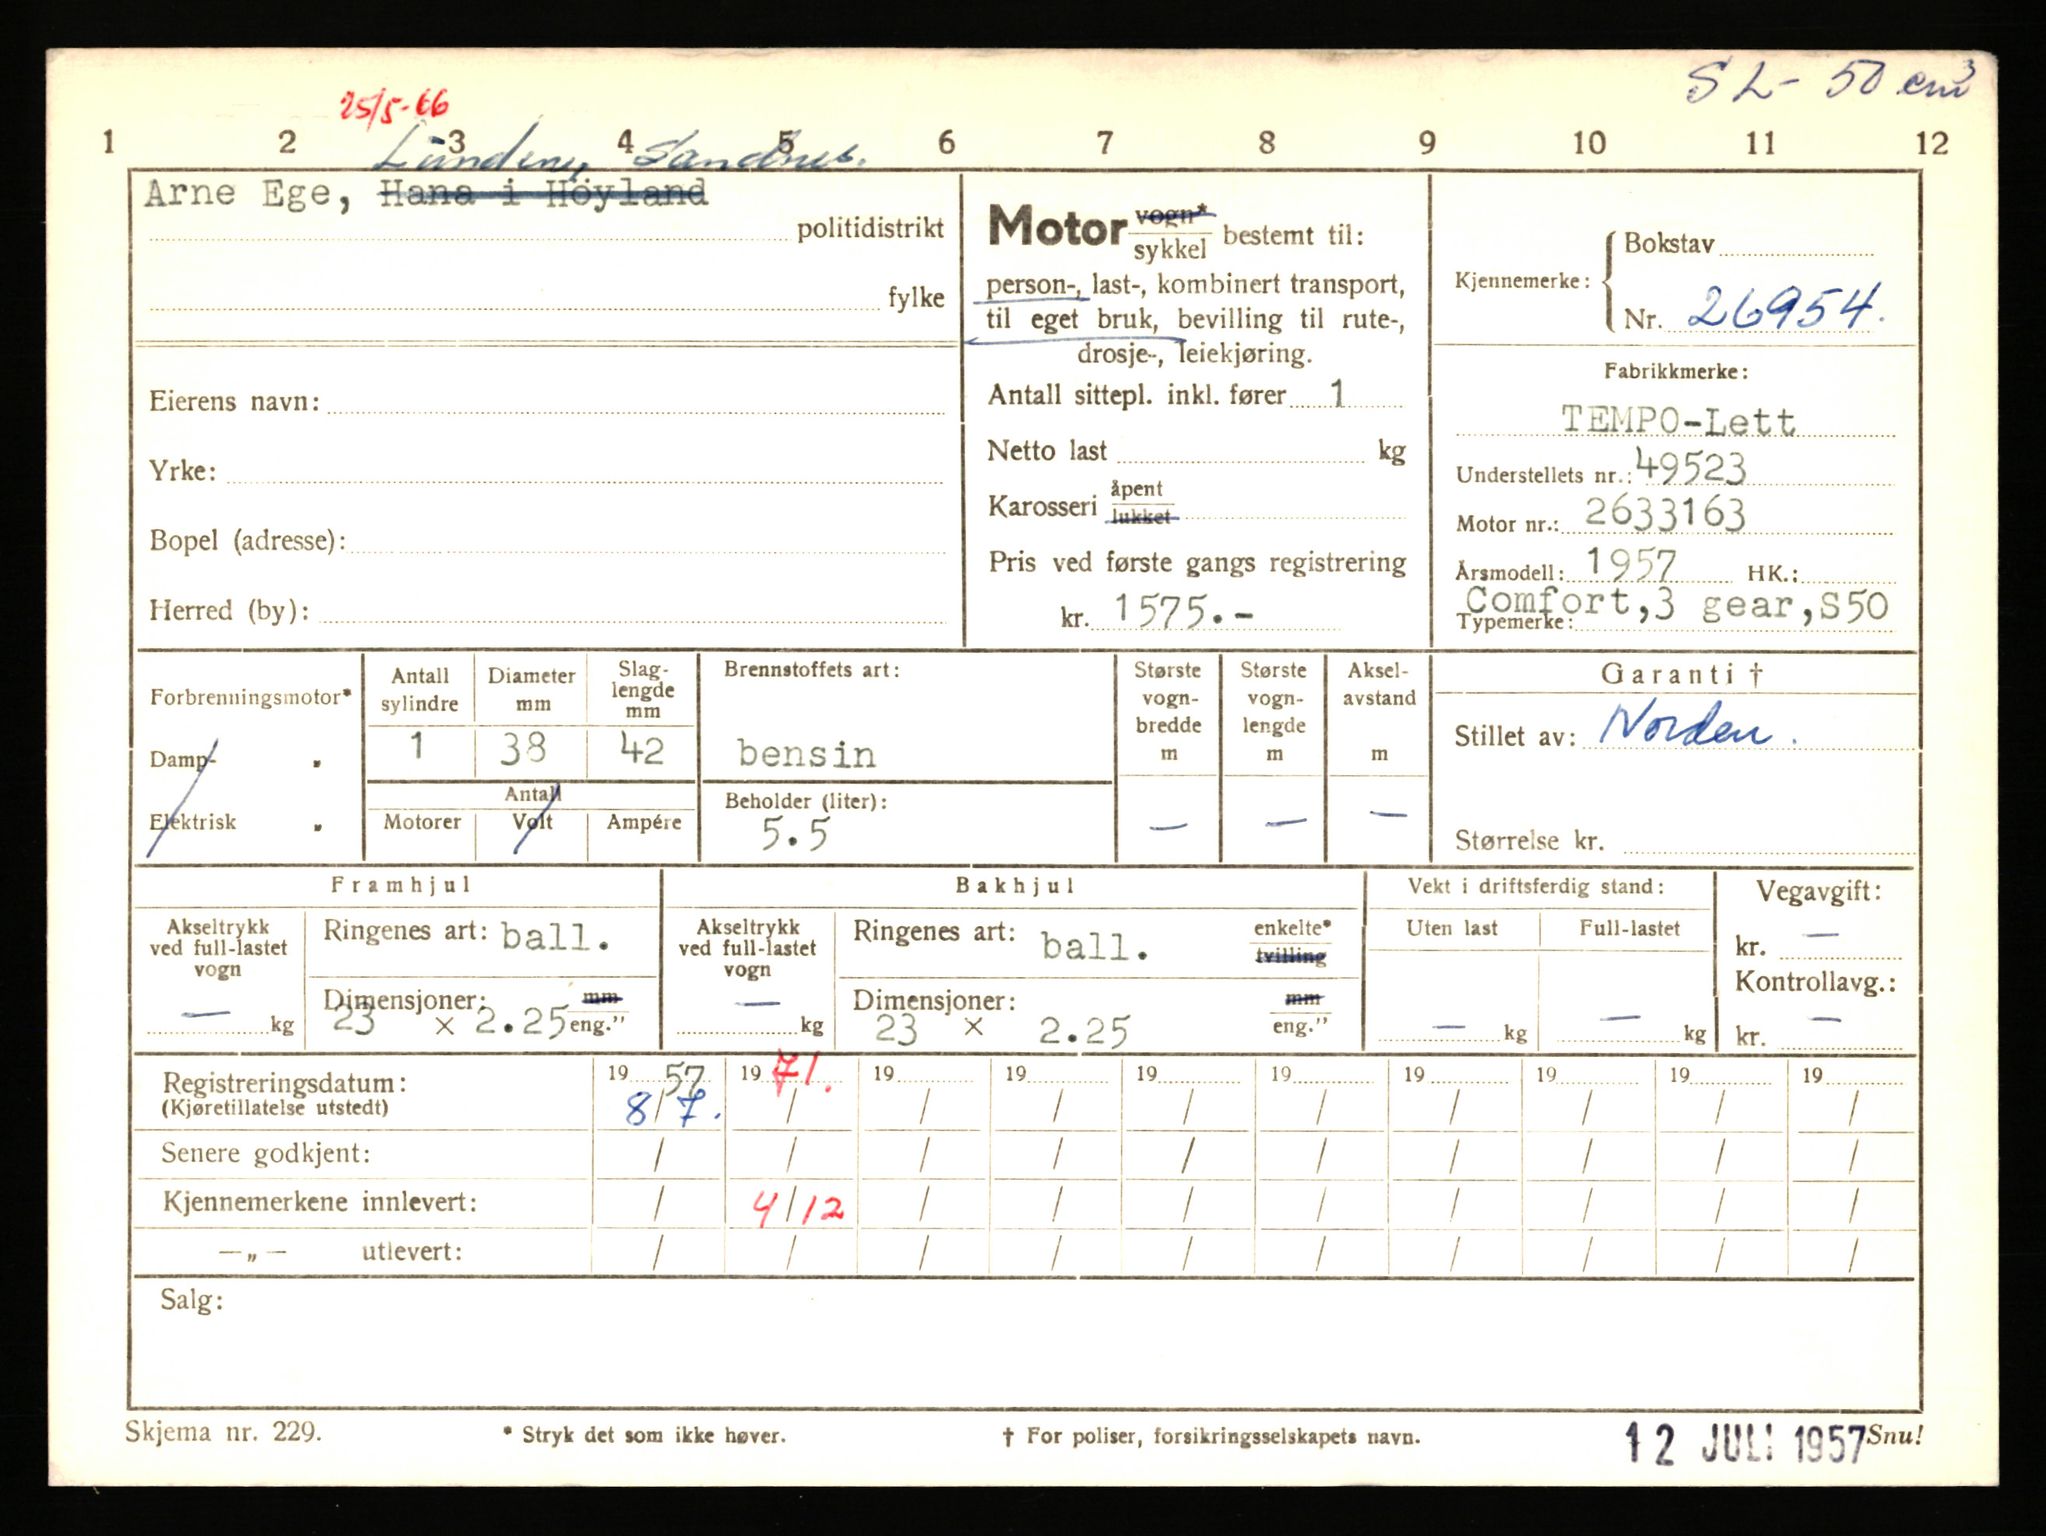Click the bold 'Motor' heading
The width and height of the screenshot is (2046, 1536).
(x=1057, y=228)
